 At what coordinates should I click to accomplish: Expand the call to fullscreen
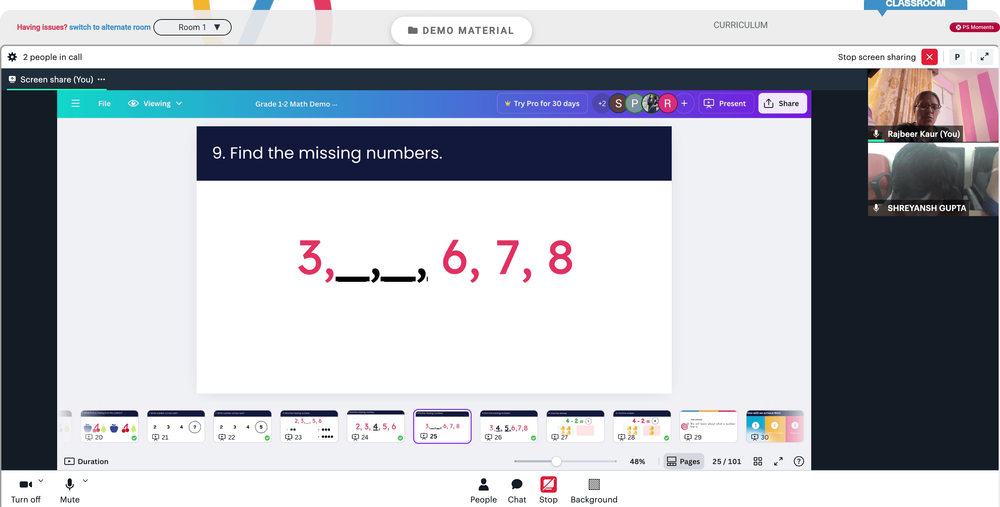(984, 57)
